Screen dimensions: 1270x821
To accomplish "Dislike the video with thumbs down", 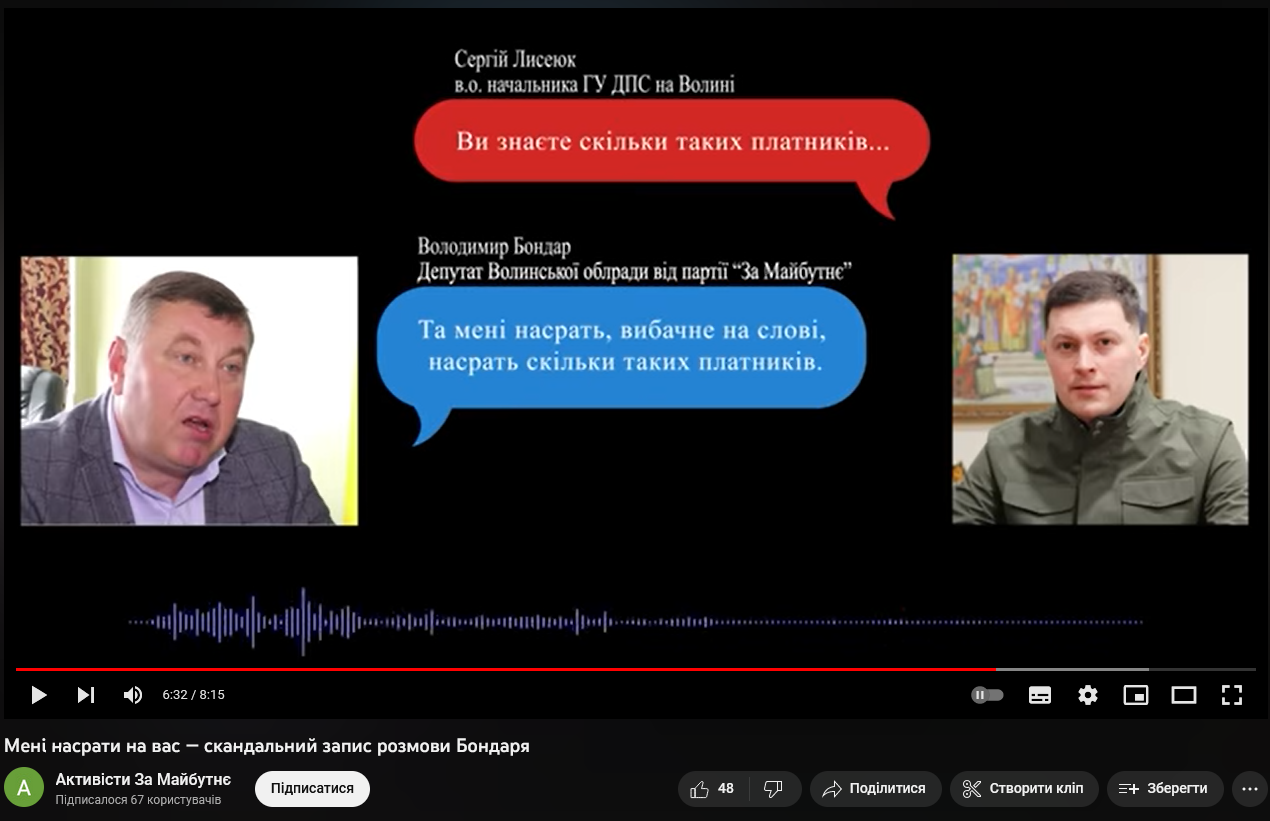I will tap(773, 789).
